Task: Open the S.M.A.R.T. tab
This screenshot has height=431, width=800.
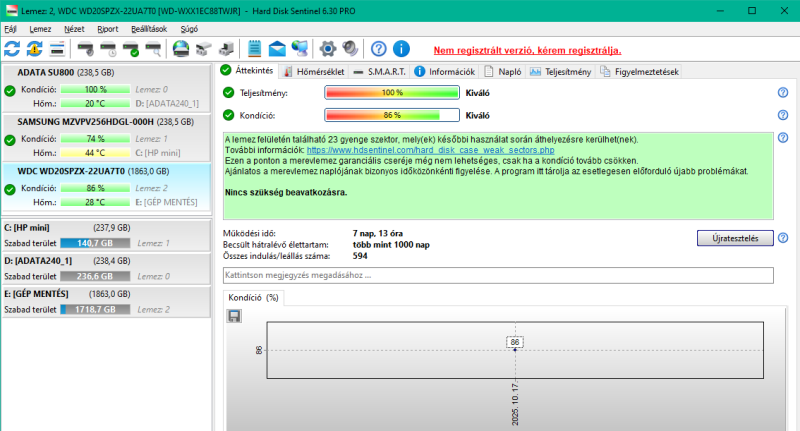Action: (380, 71)
